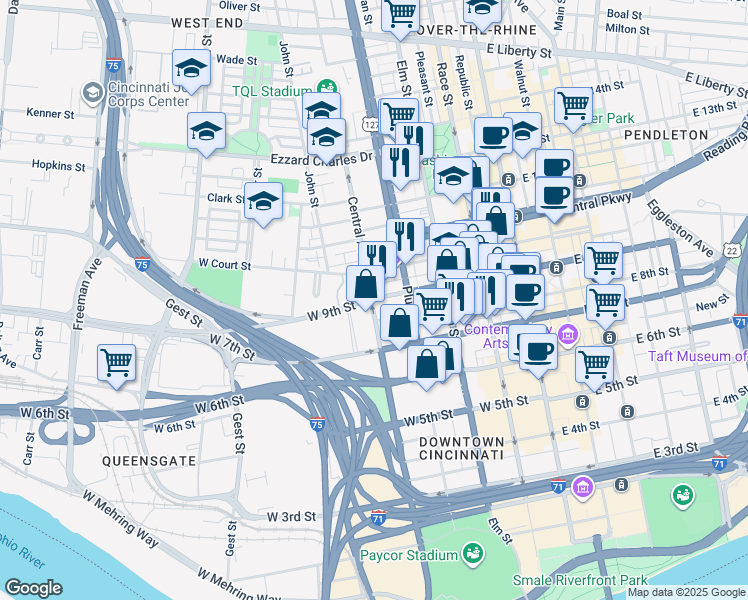
Task: Select the W Court St label
Action: click(225, 264)
